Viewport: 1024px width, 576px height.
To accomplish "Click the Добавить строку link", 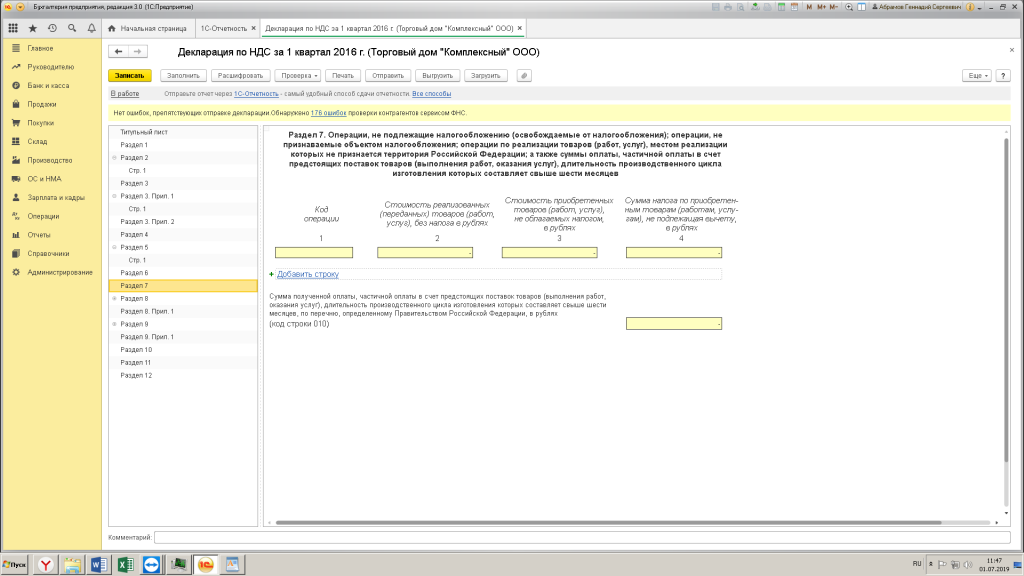I will (308, 274).
